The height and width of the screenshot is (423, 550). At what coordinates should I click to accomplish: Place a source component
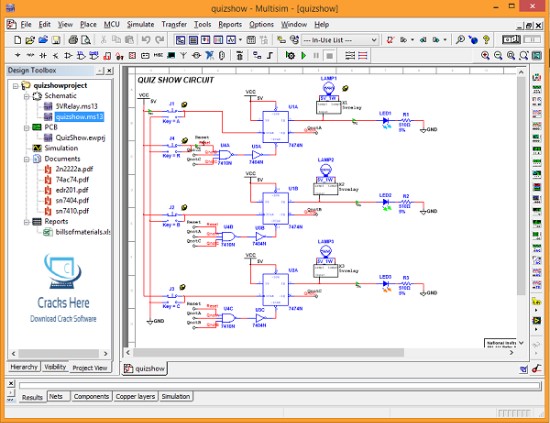(x=18, y=55)
